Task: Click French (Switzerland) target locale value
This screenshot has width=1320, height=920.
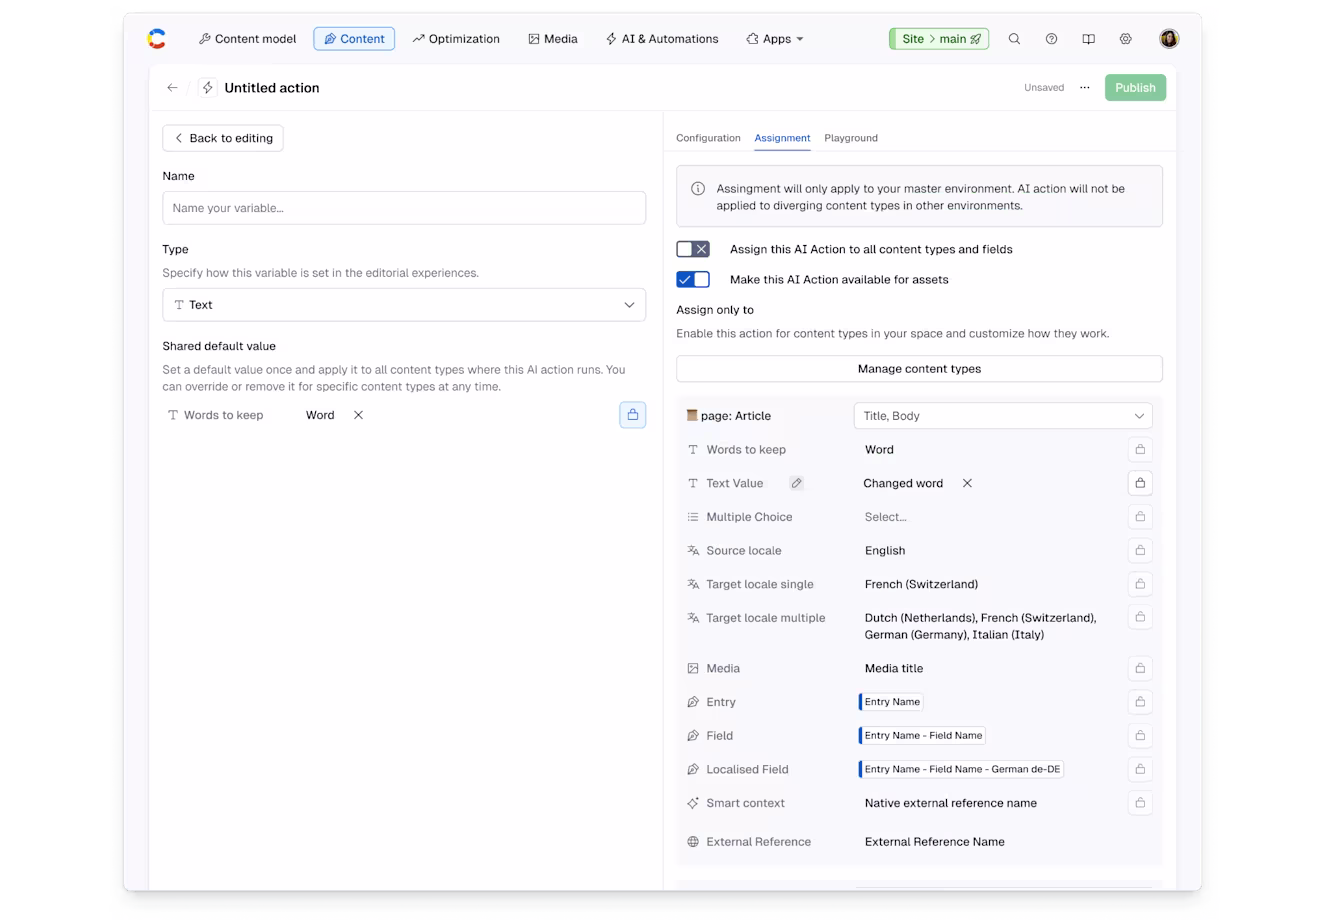Action: tap(921, 584)
